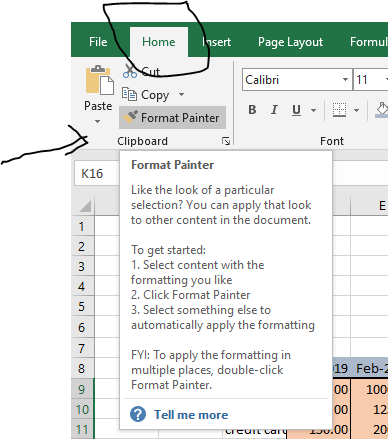Click the Cut scissors icon
Screen dimensions: 388x439
(x=130, y=71)
